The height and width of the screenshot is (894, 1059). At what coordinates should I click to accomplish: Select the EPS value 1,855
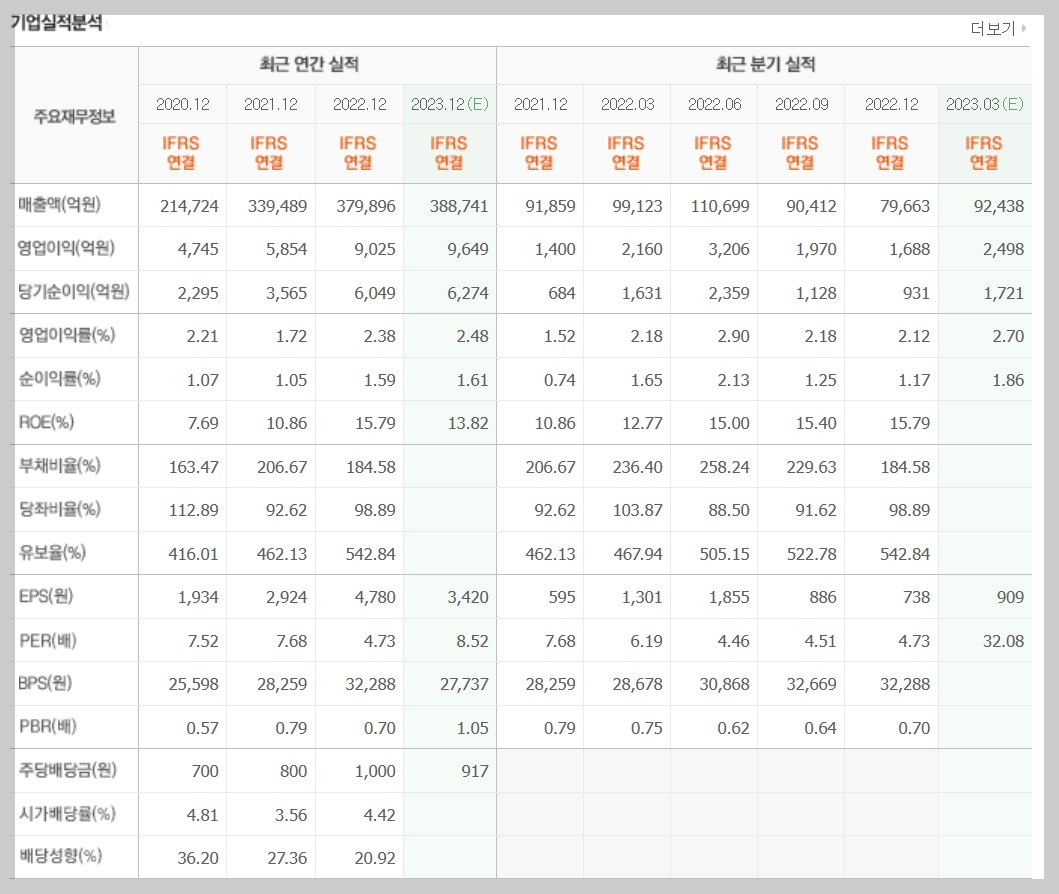[x=729, y=598]
